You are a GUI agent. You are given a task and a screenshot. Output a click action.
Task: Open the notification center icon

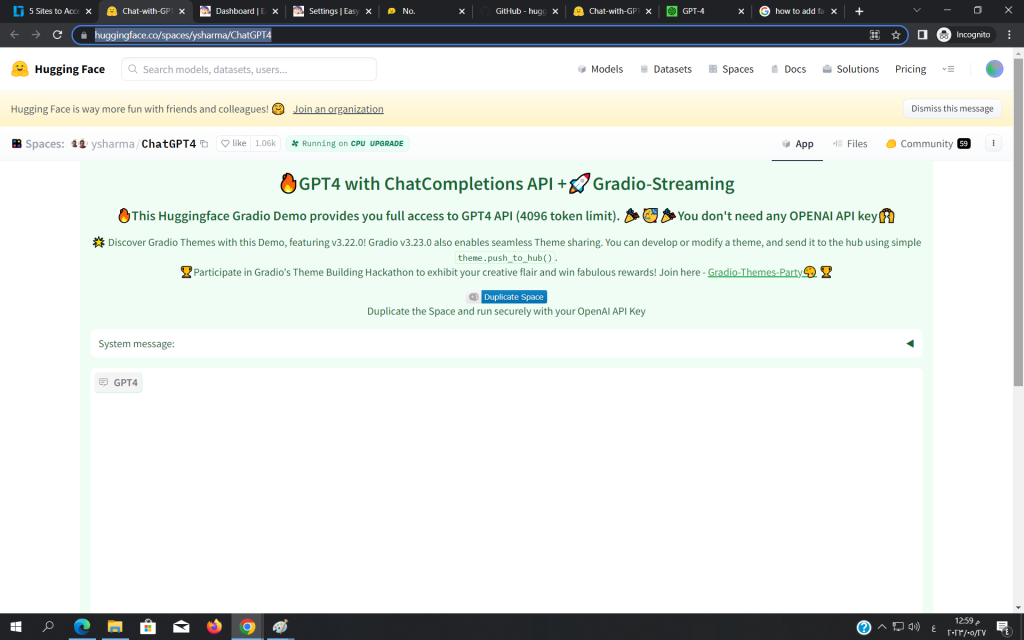[x=1003, y=628]
